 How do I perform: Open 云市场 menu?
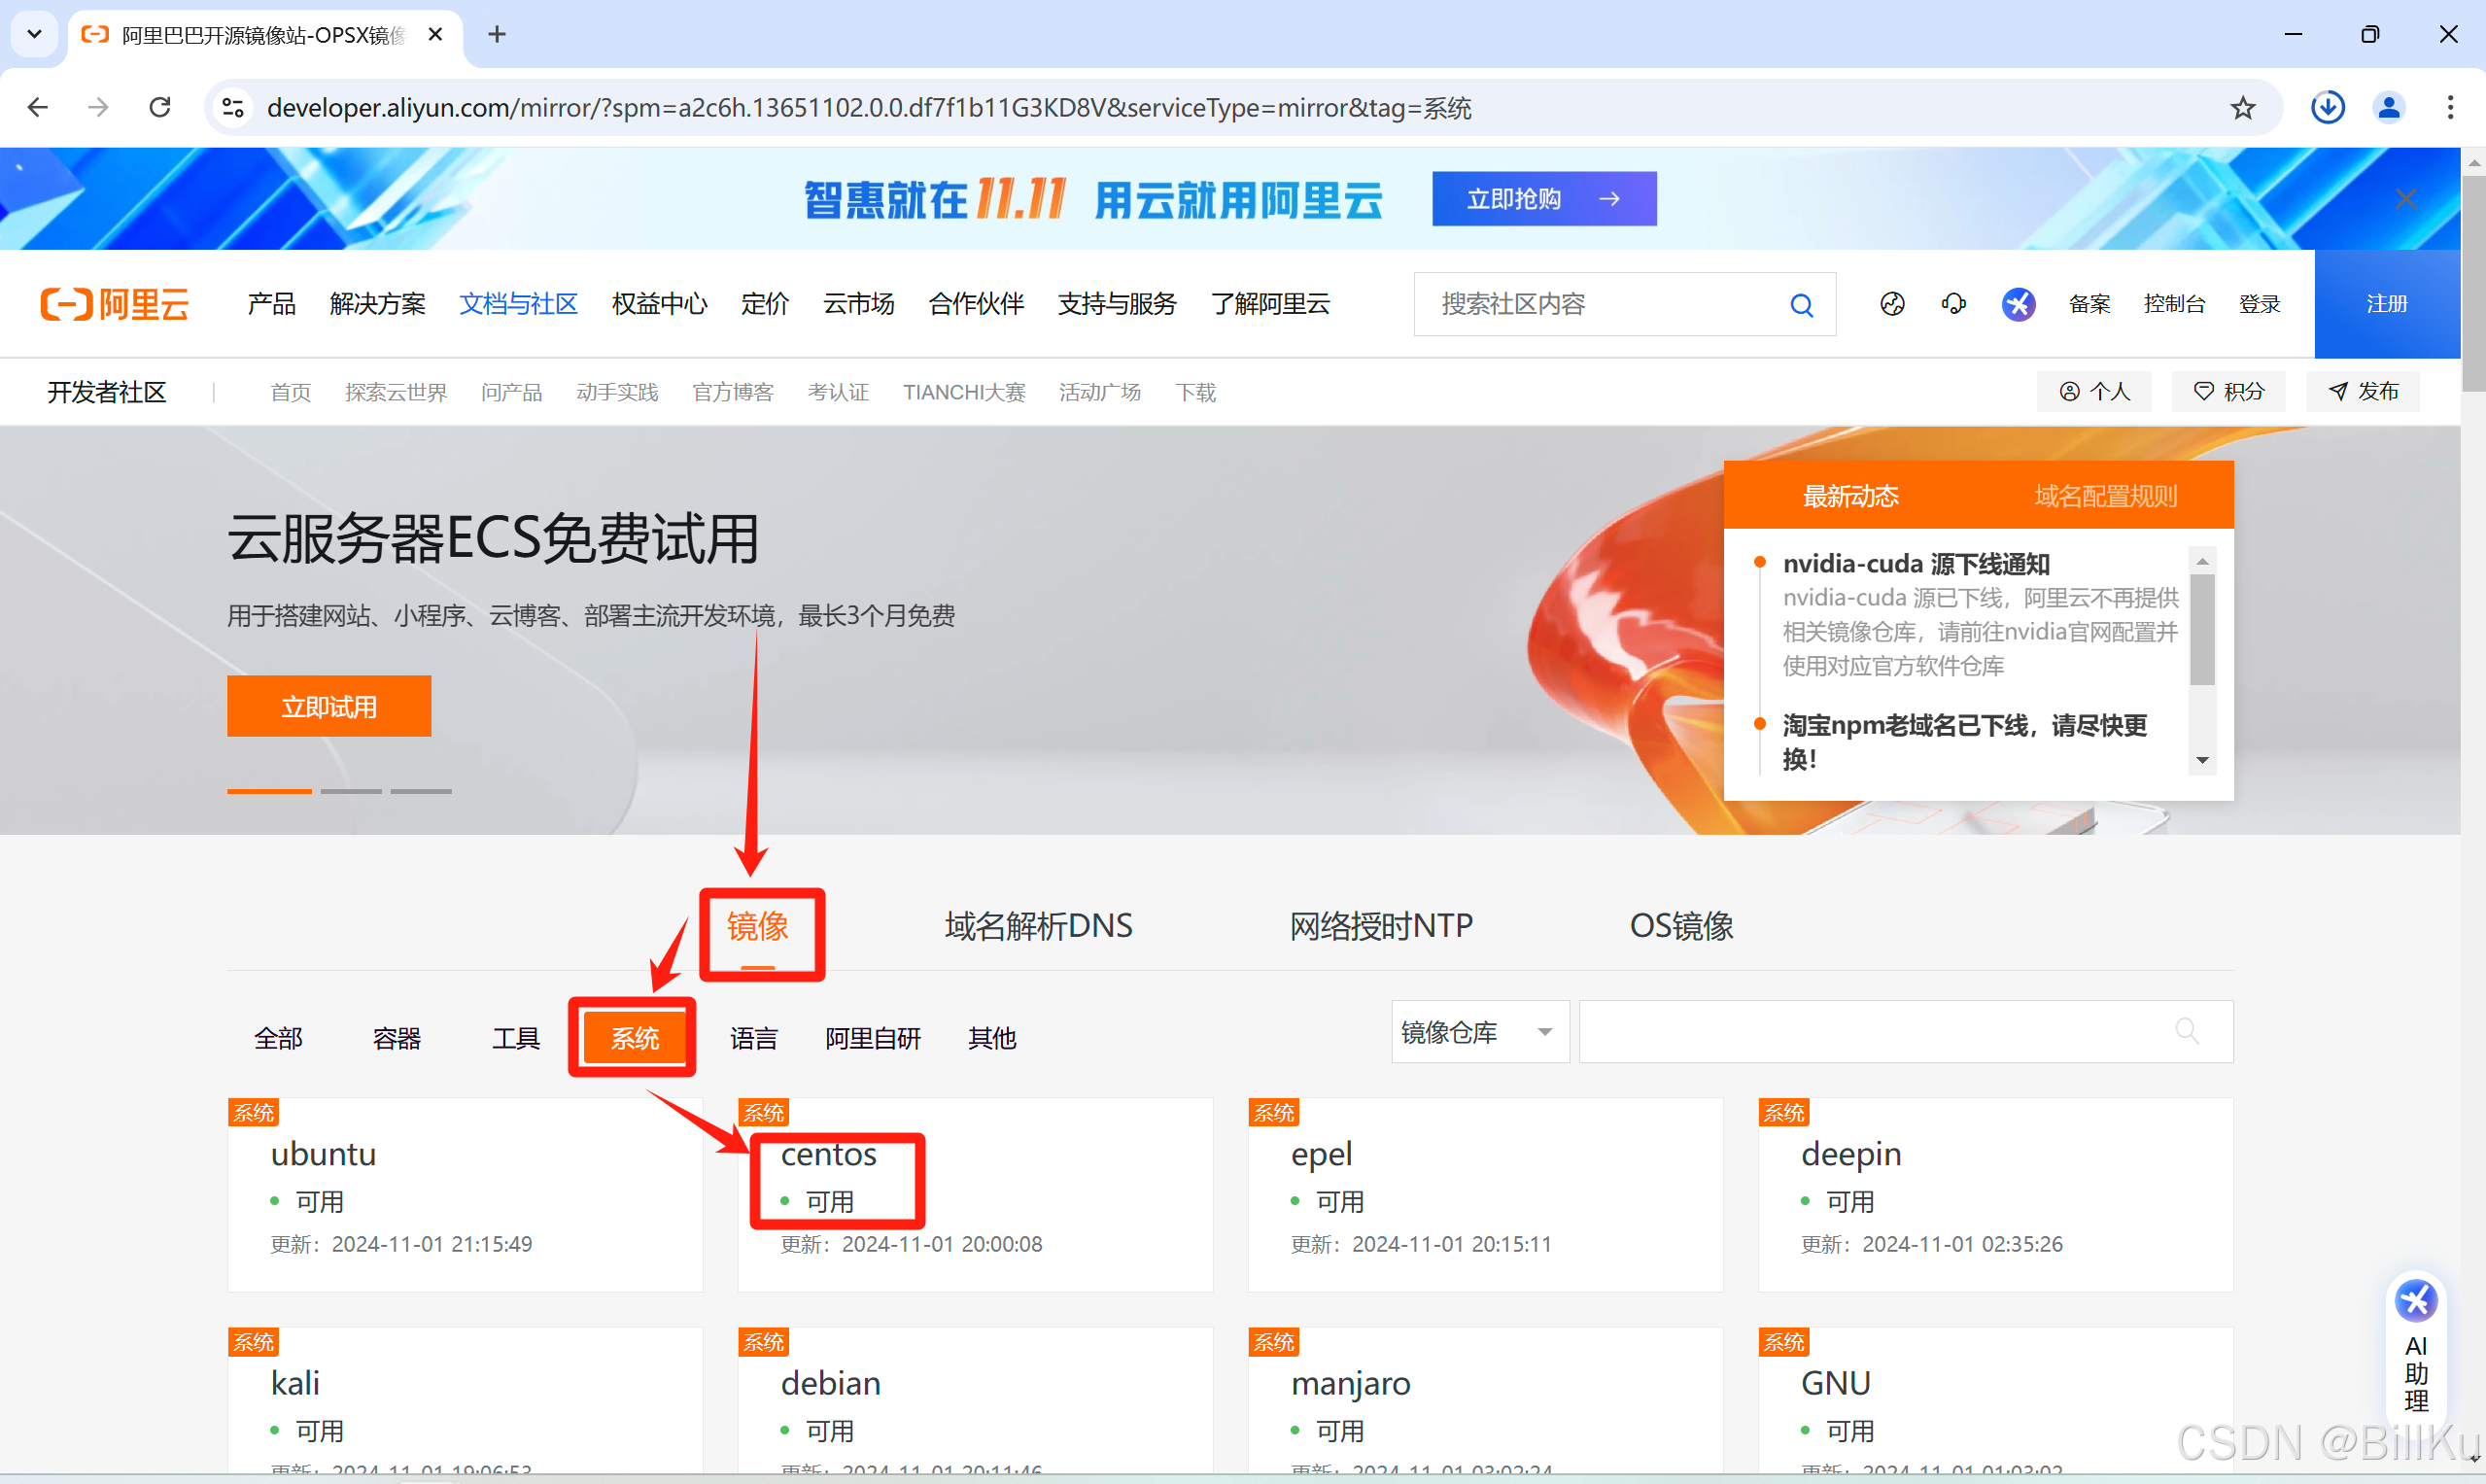pyautogui.click(x=858, y=304)
